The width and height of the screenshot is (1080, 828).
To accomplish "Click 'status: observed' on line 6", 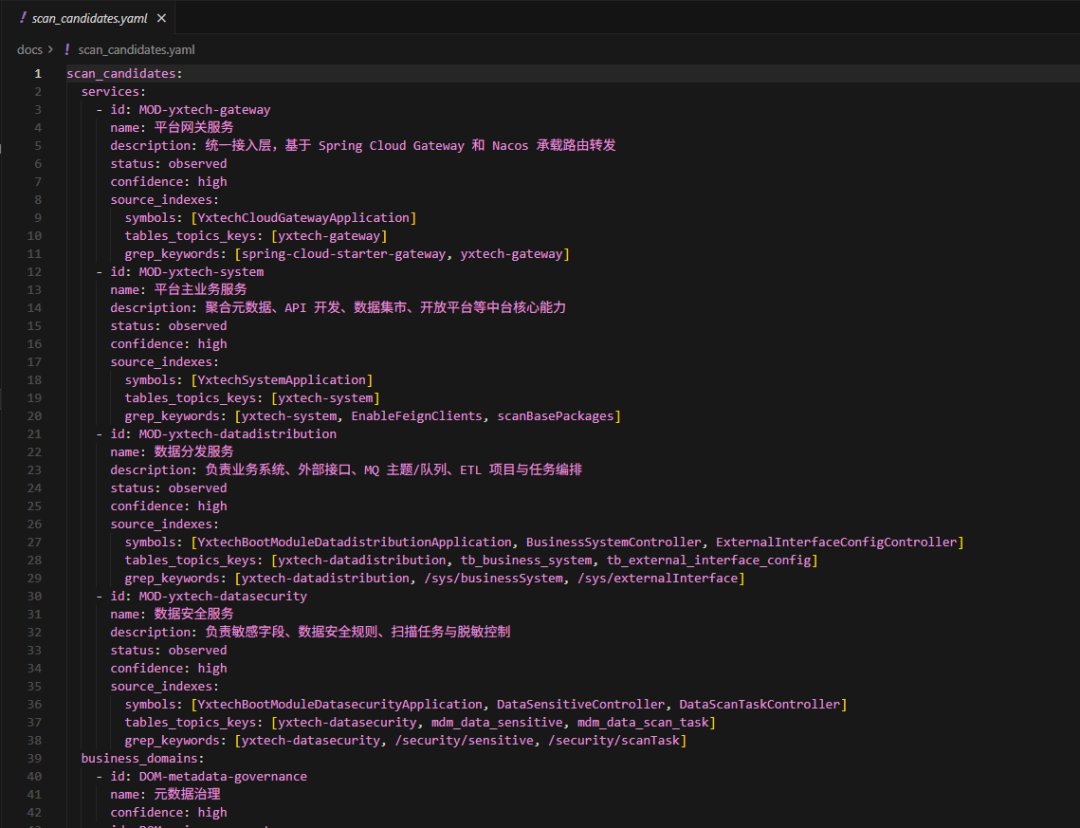I will pyautogui.click(x=169, y=164).
